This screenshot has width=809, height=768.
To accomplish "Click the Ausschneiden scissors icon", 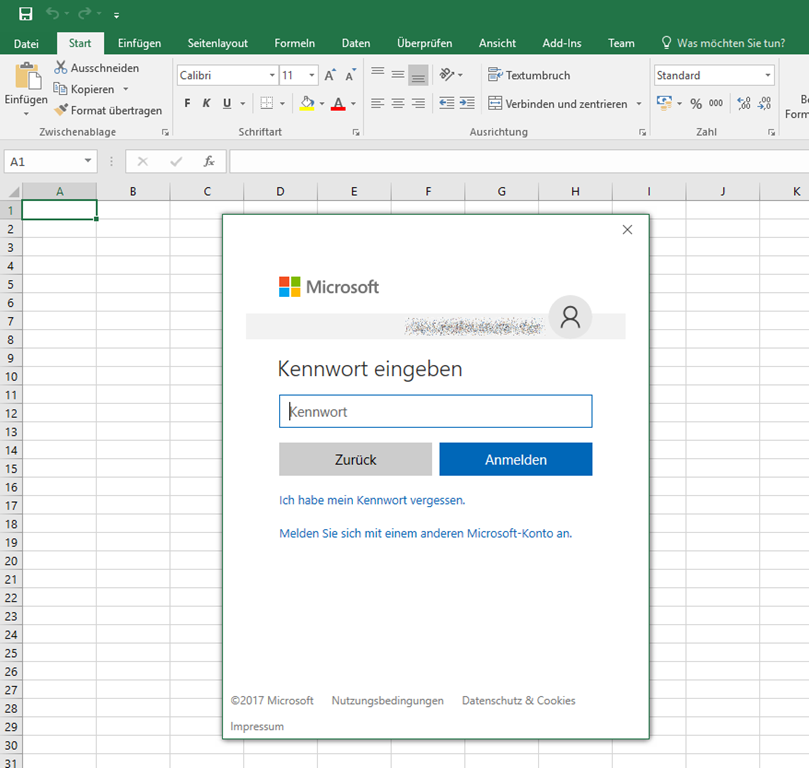I will click(x=61, y=68).
